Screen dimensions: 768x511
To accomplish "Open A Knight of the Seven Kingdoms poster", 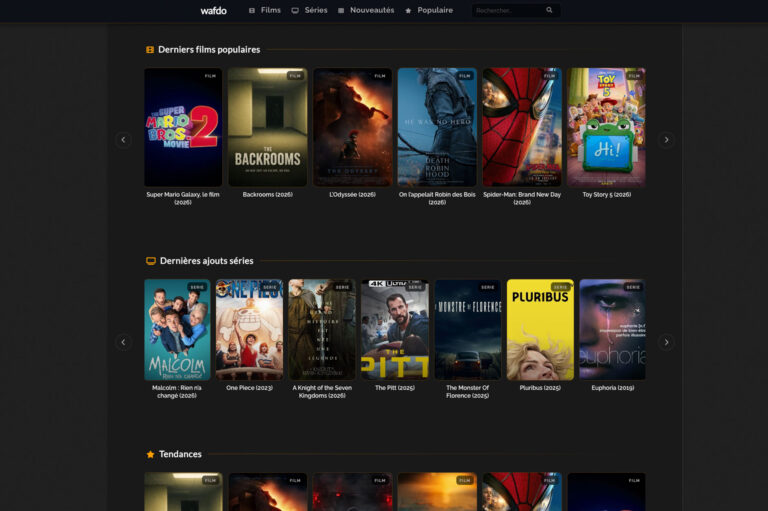I will [322, 330].
